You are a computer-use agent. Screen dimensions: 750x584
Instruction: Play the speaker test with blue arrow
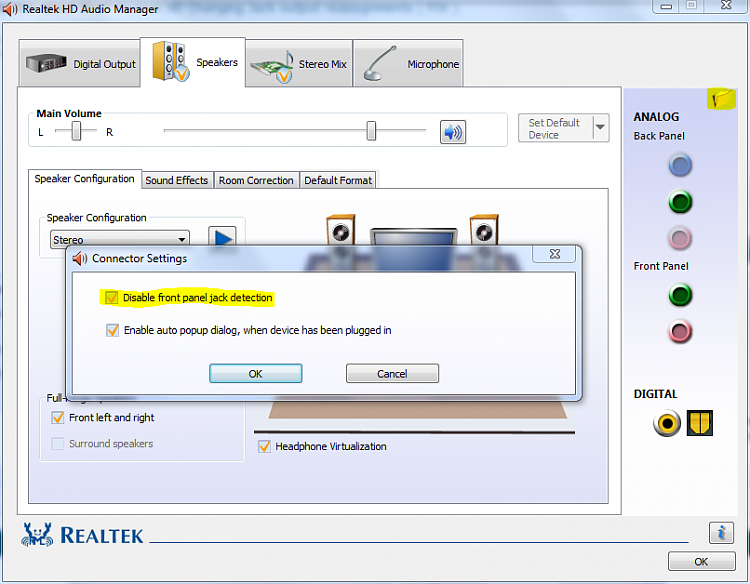[x=222, y=236]
